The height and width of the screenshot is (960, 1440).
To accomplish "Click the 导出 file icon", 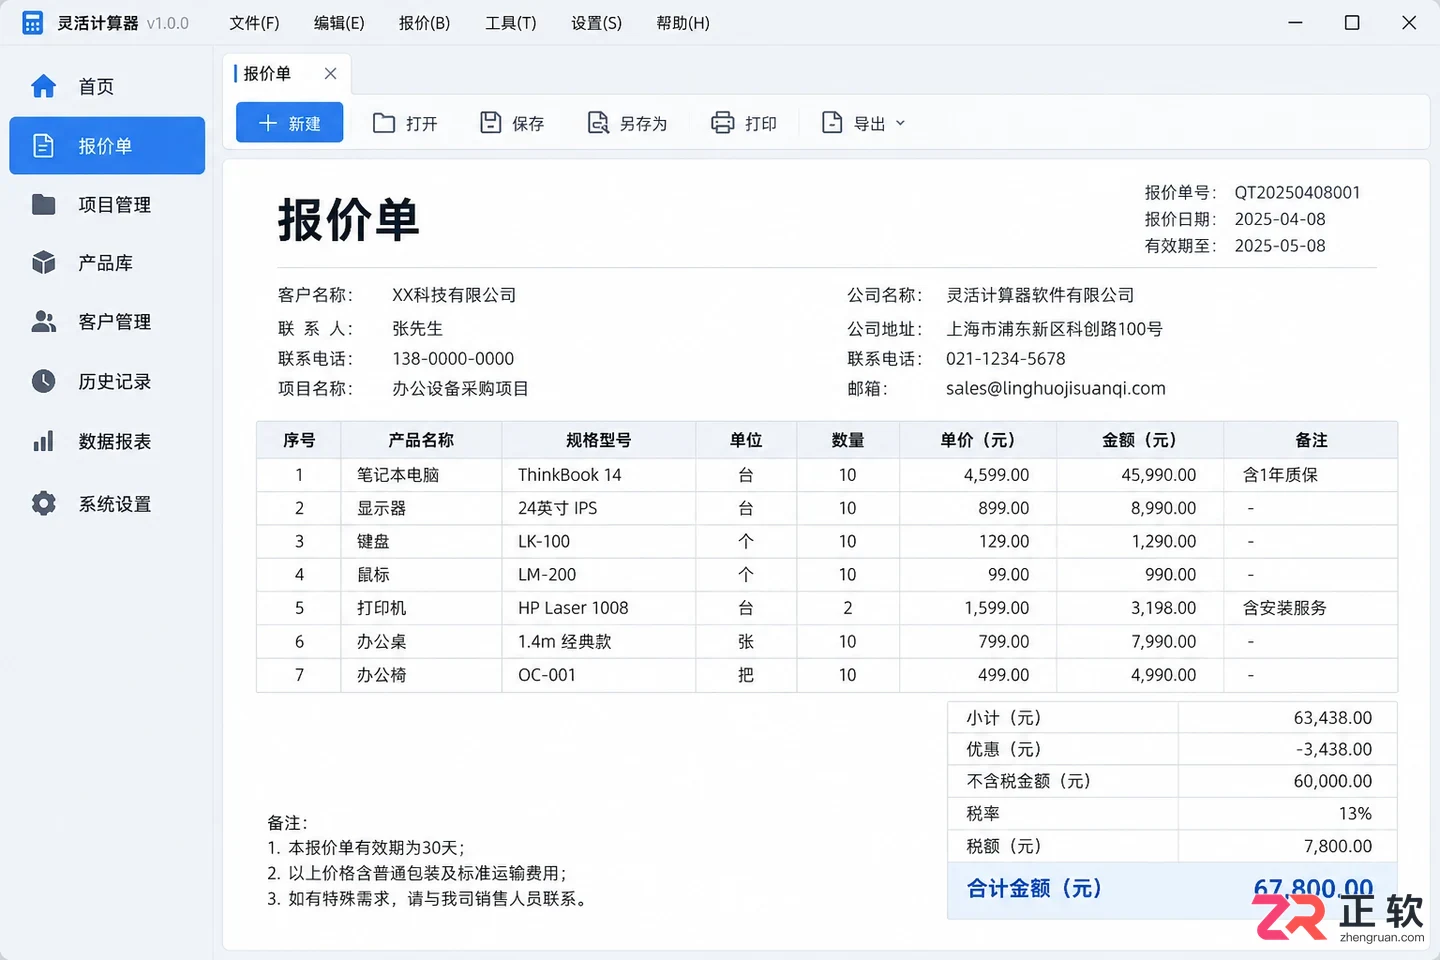I will (x=831, y=123).
